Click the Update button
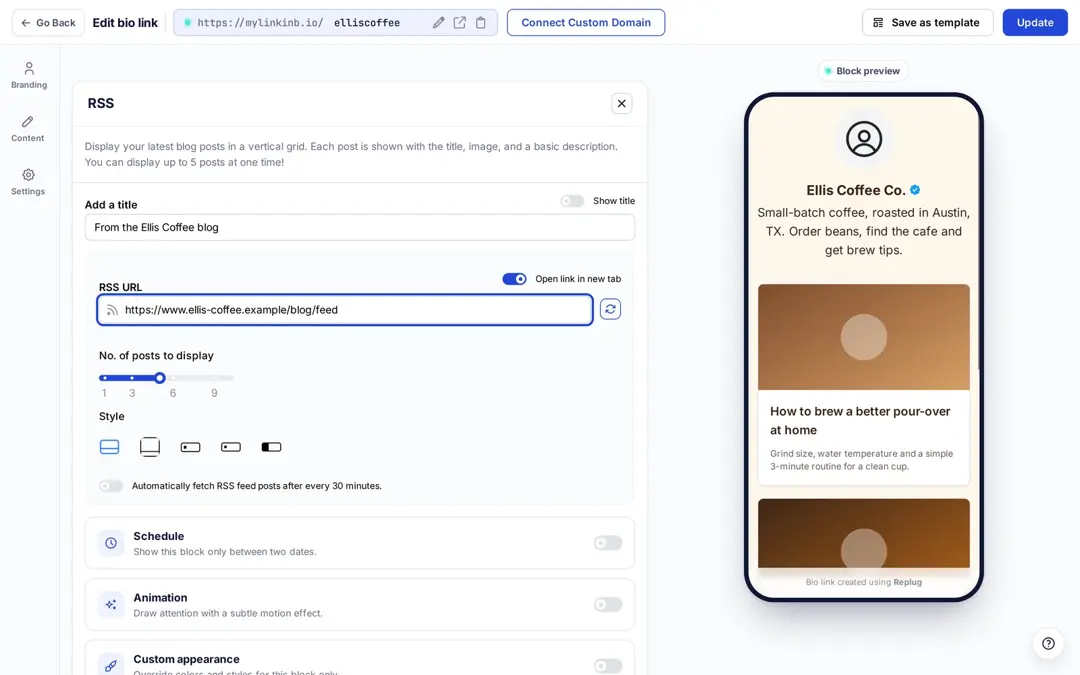 [1035, 23]
